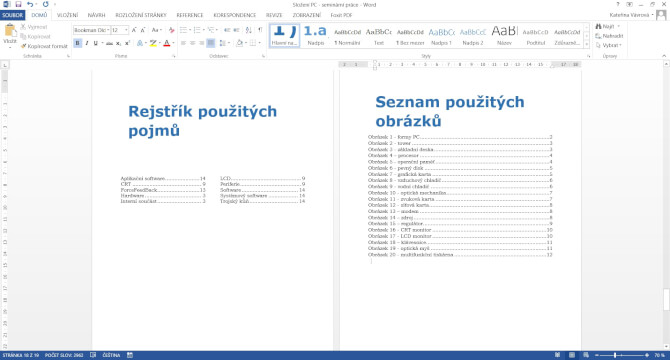Click the spell check icon in the status bar
Viewport: 670px width, 360px height.
[93, 355]
